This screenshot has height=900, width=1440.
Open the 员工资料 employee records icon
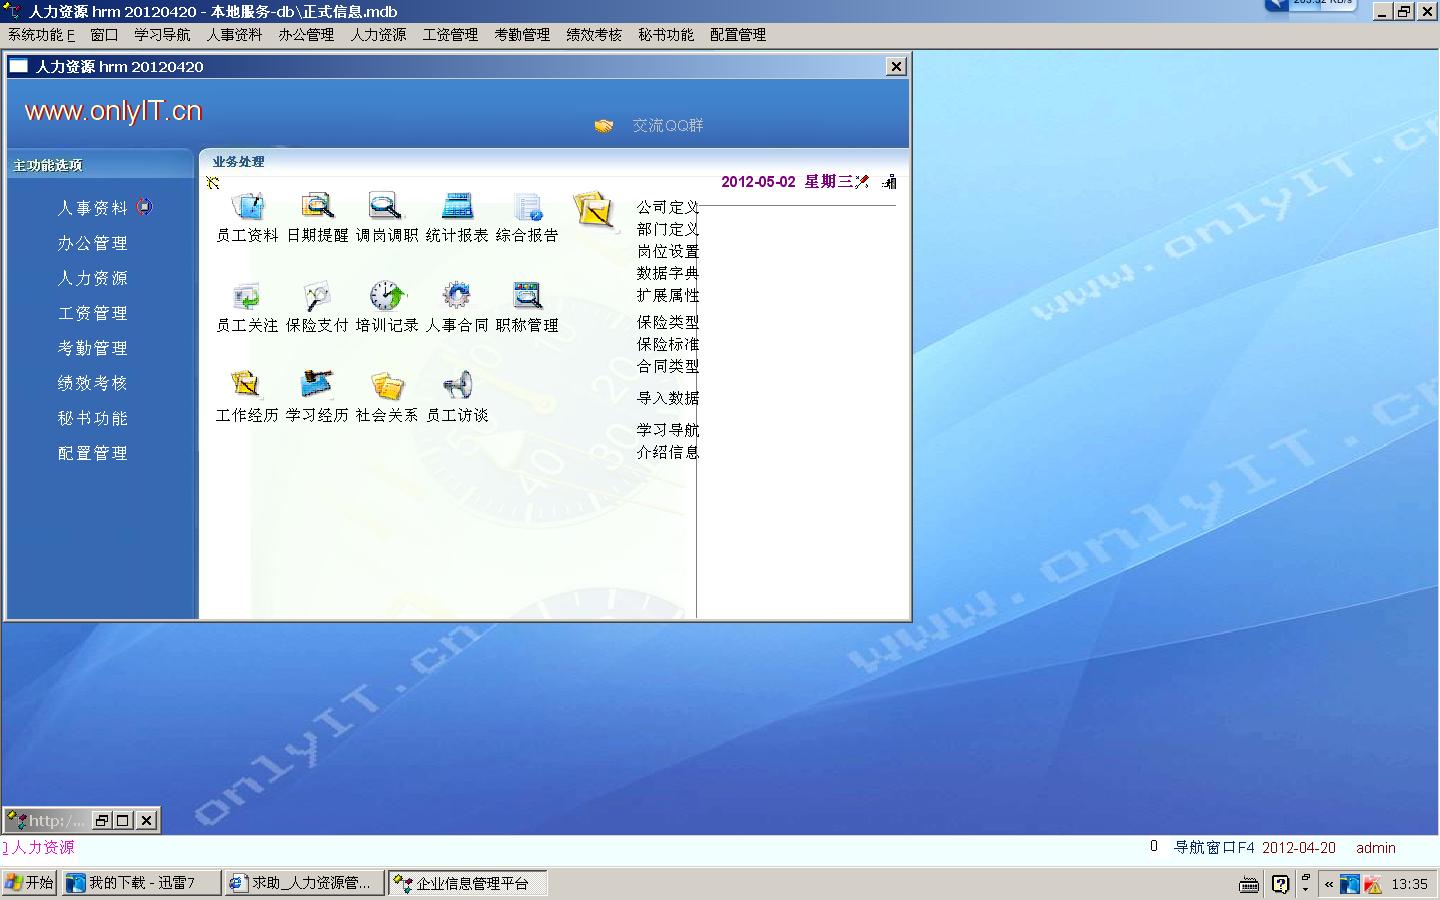pos(247,208)
